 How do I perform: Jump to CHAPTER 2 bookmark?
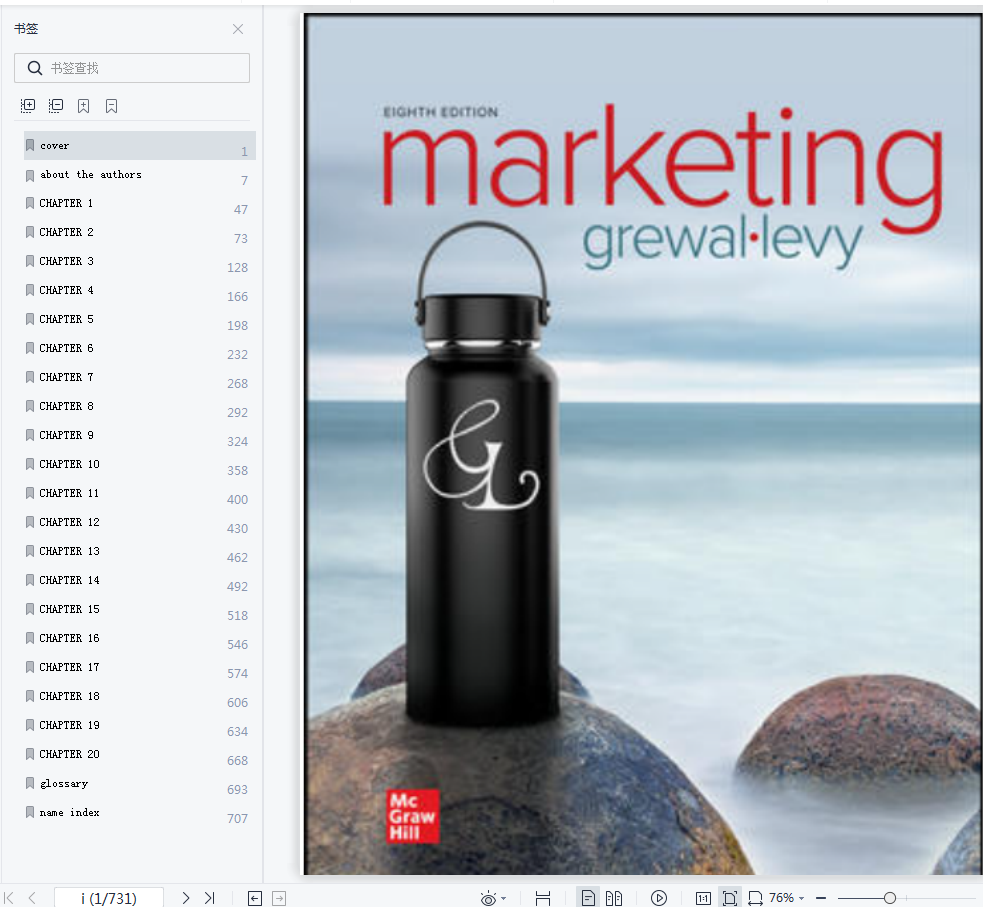tap(140, 233)
